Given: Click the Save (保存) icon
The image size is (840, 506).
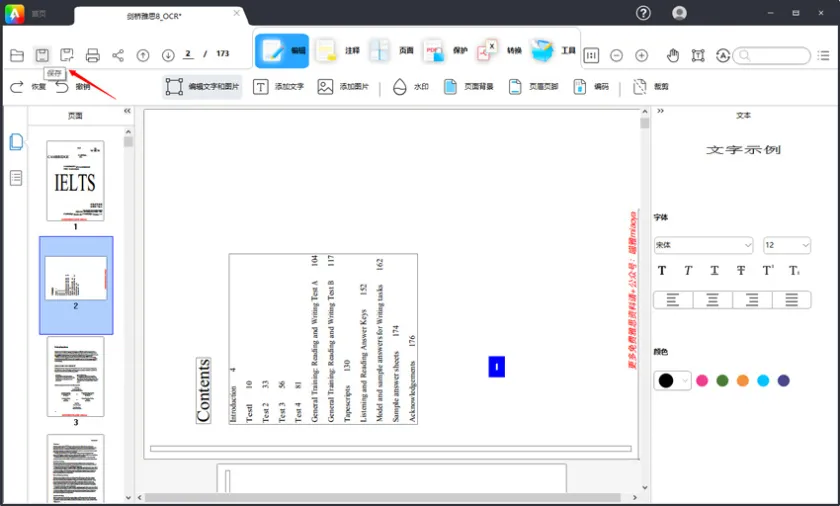Looking at the screenshot, I should [42, 55].
